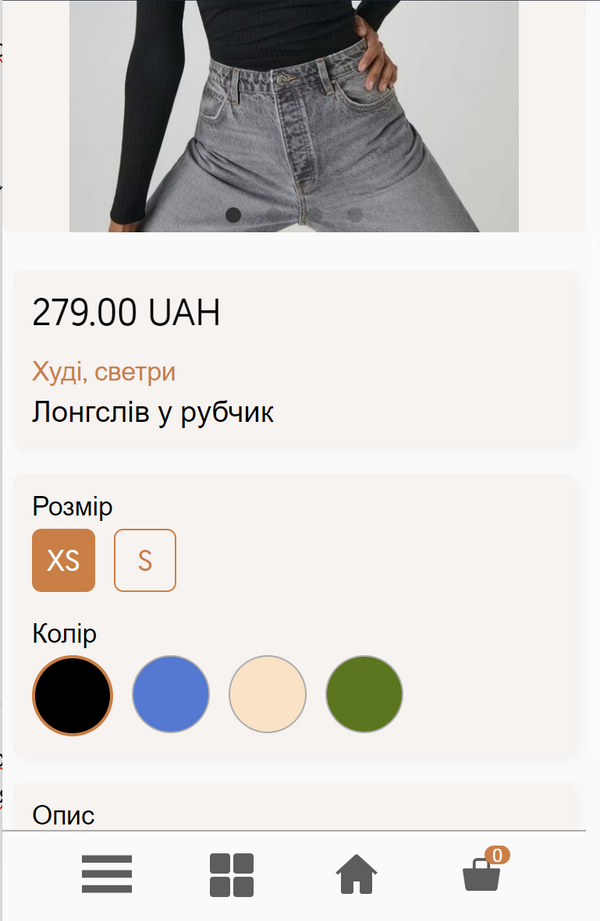Screen dimensions: 600x921
Task: Open the hamburger menu in bottom navigation
Action: [106, 874]
